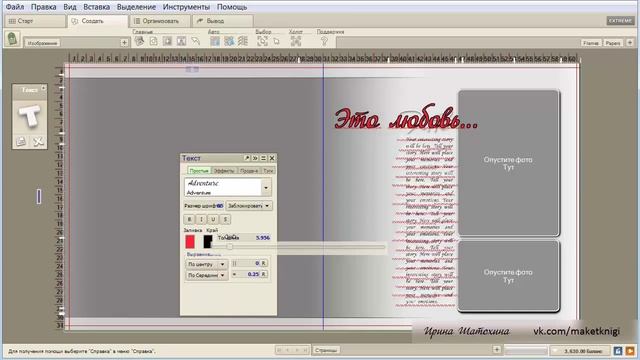This screenshot has width=640, height=360.
Task: Click the blue share icon at bottom right
Action: pyautogui.click(x=618, y=351)
